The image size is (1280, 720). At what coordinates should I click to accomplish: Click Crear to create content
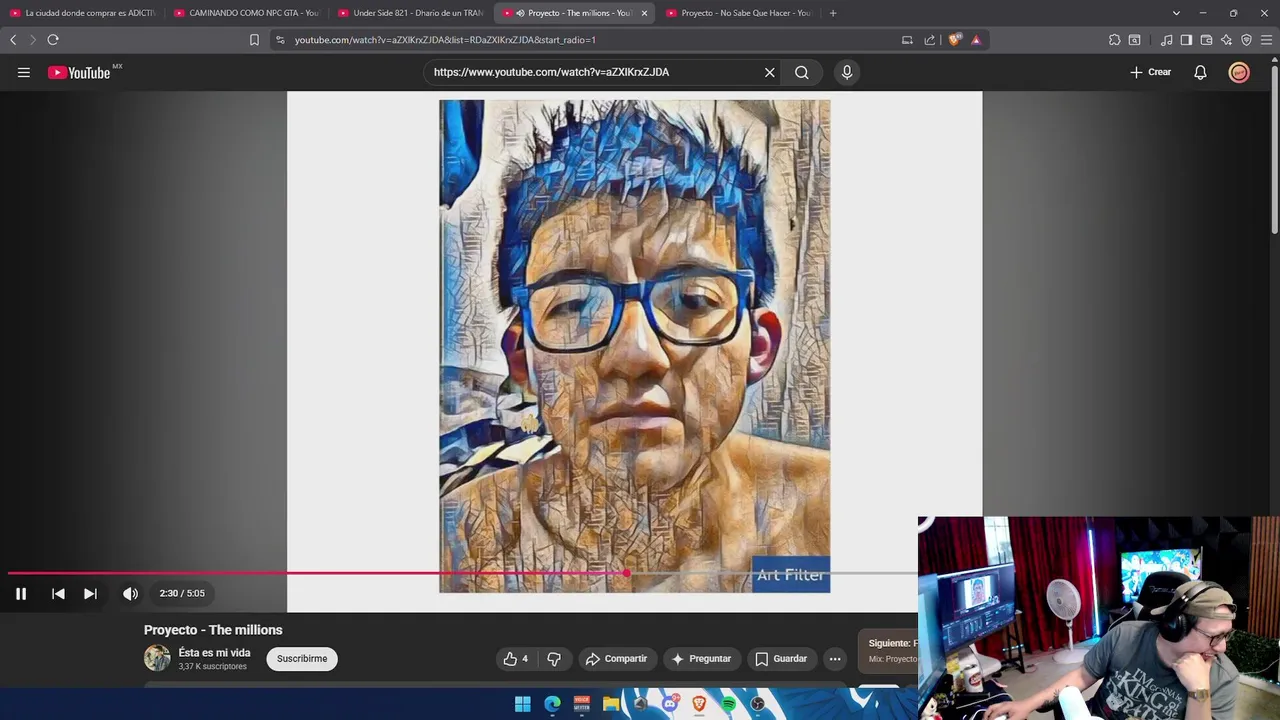tap(1150, 72)
